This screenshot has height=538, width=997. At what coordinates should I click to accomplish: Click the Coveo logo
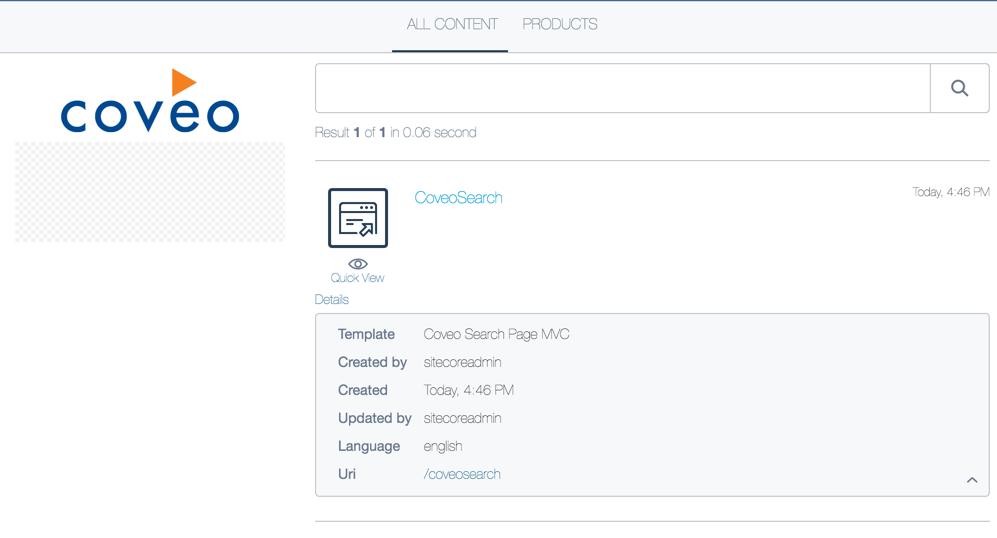pyautogui.click(x=150, y=100)
